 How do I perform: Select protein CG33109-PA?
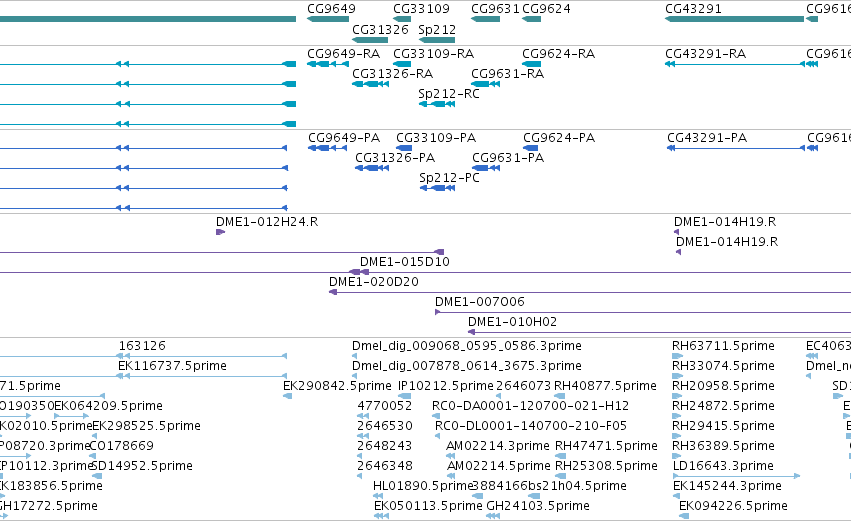pyautogui.click(x=436, y=138)
